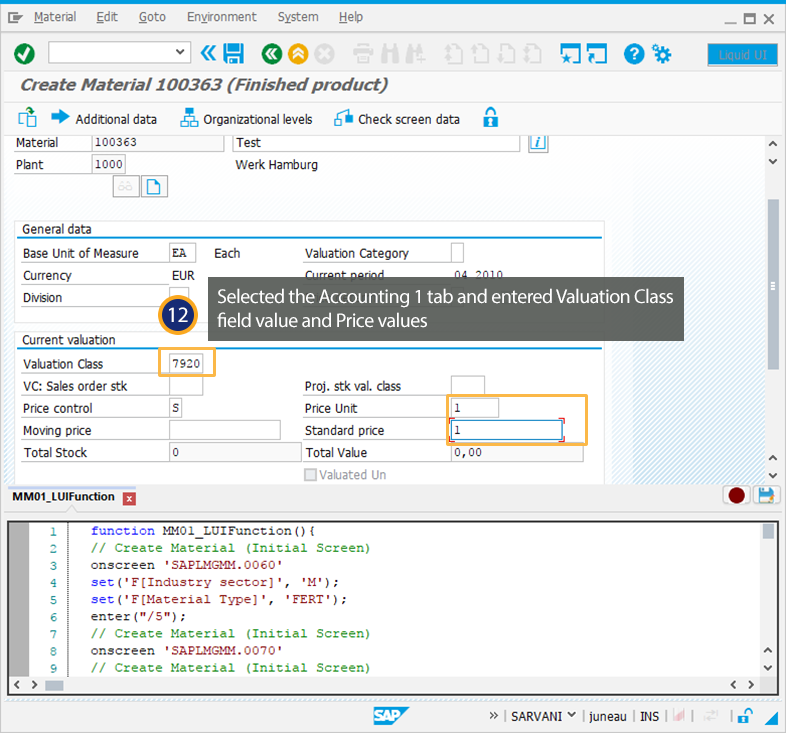Click 'juneau' server name in status bar
Image resolution: width=786 pixels, height=733 pixels.
pyautogui.click(x=608, y=716)
